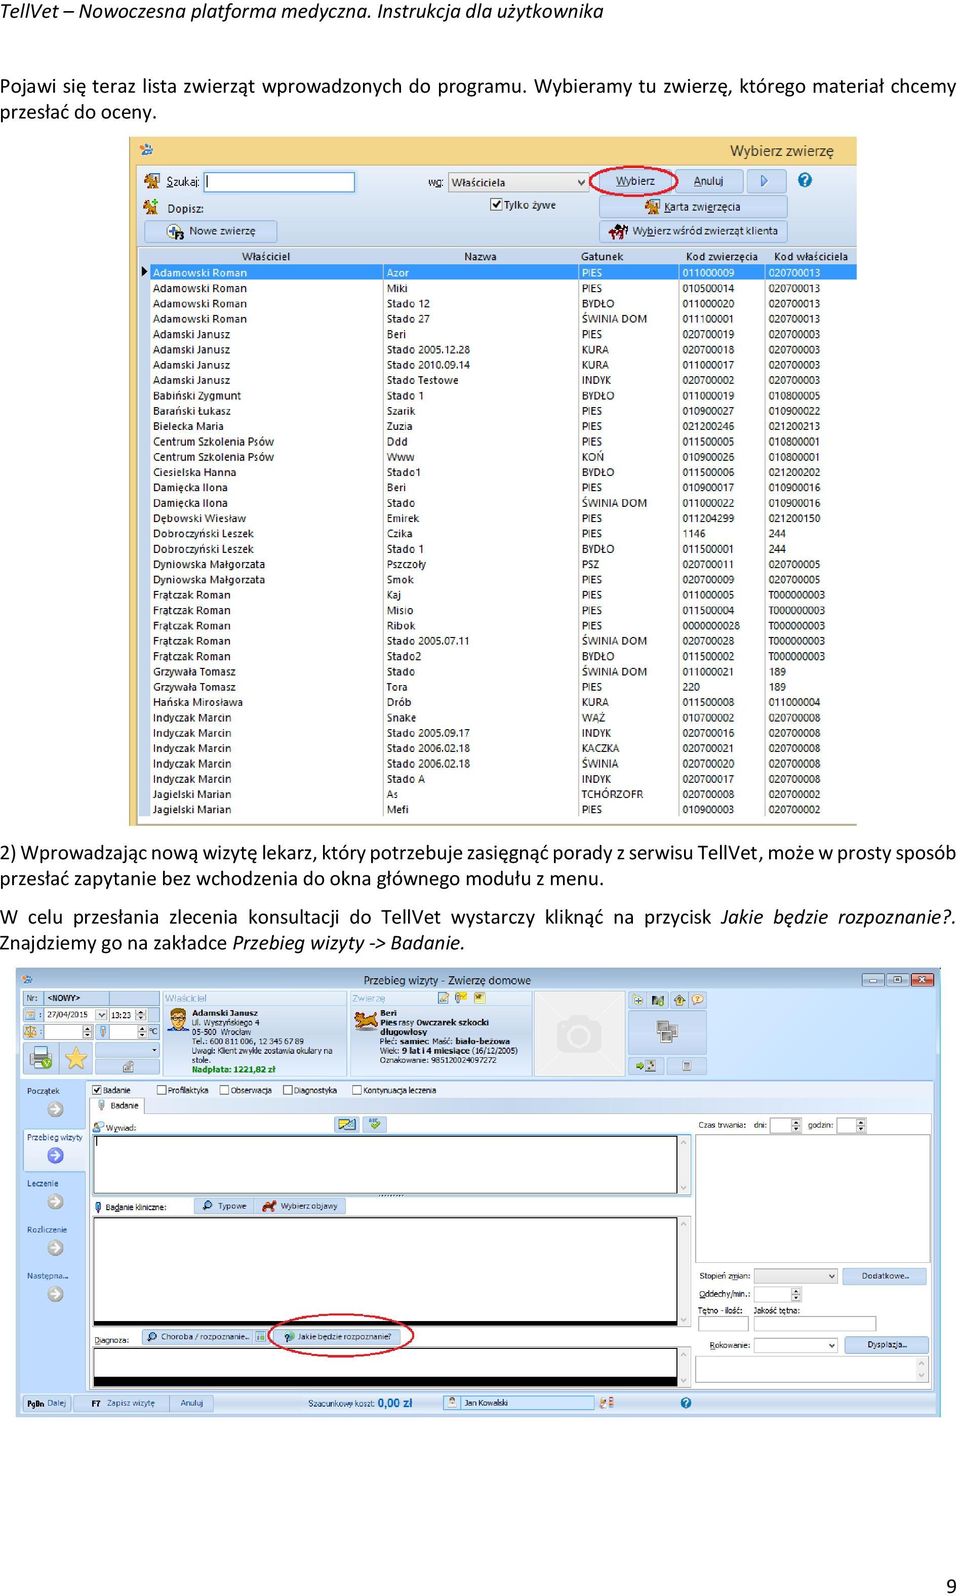Enable the Obserwacja checkbox

click(225, 1090)
